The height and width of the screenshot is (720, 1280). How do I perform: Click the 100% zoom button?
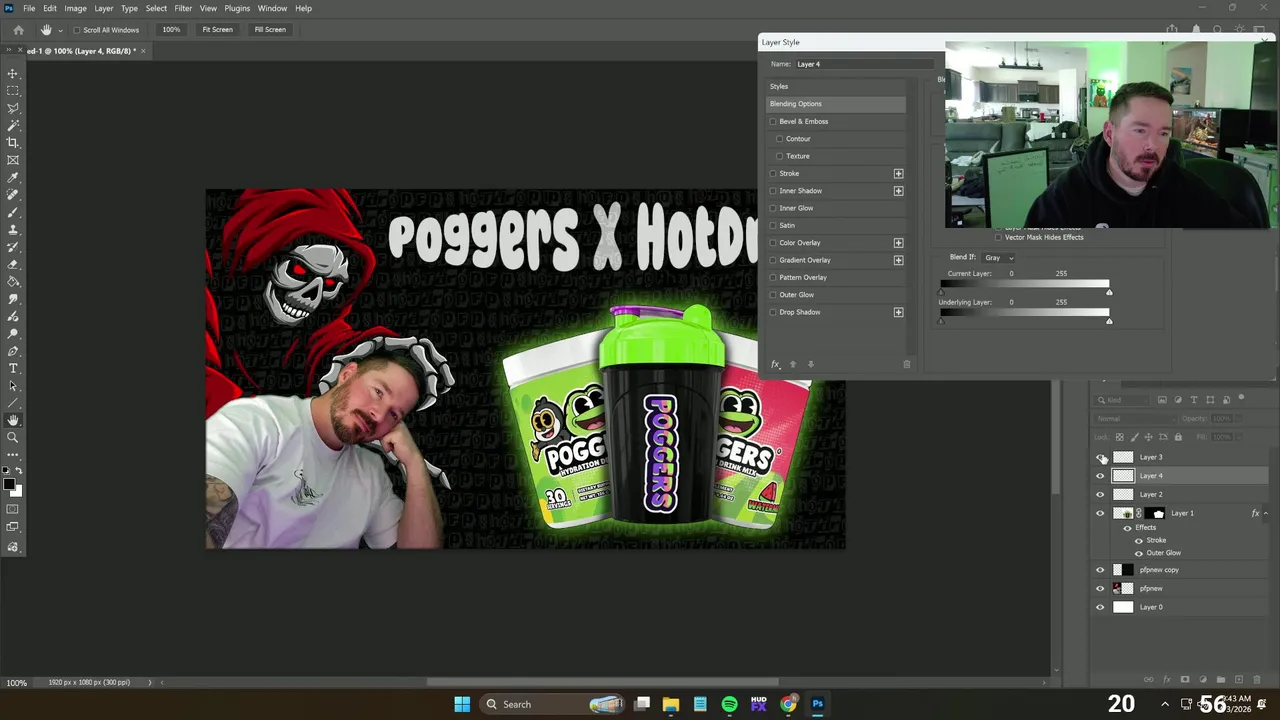pyautogui.click(x=171, y=30)
